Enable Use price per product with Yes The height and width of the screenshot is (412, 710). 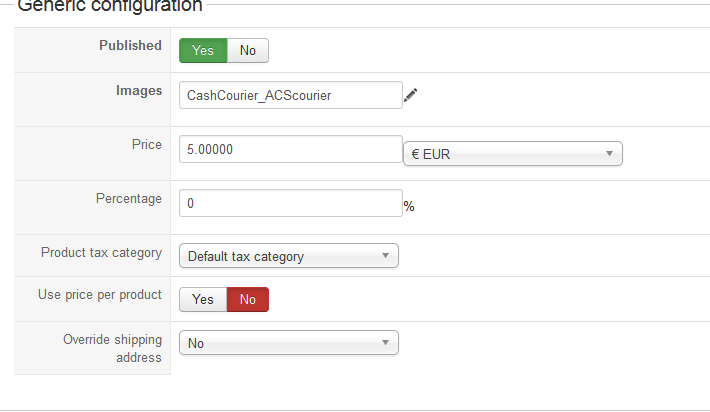(203, 299)
